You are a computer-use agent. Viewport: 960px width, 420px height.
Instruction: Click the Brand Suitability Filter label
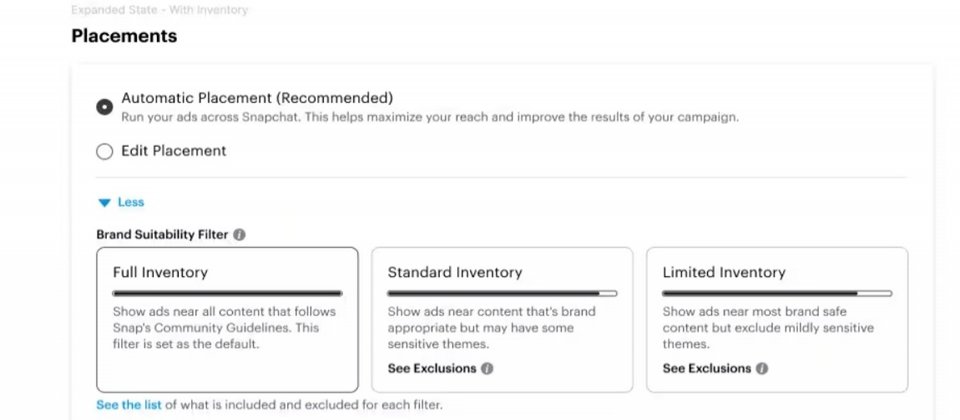click(x=162, y=234)
